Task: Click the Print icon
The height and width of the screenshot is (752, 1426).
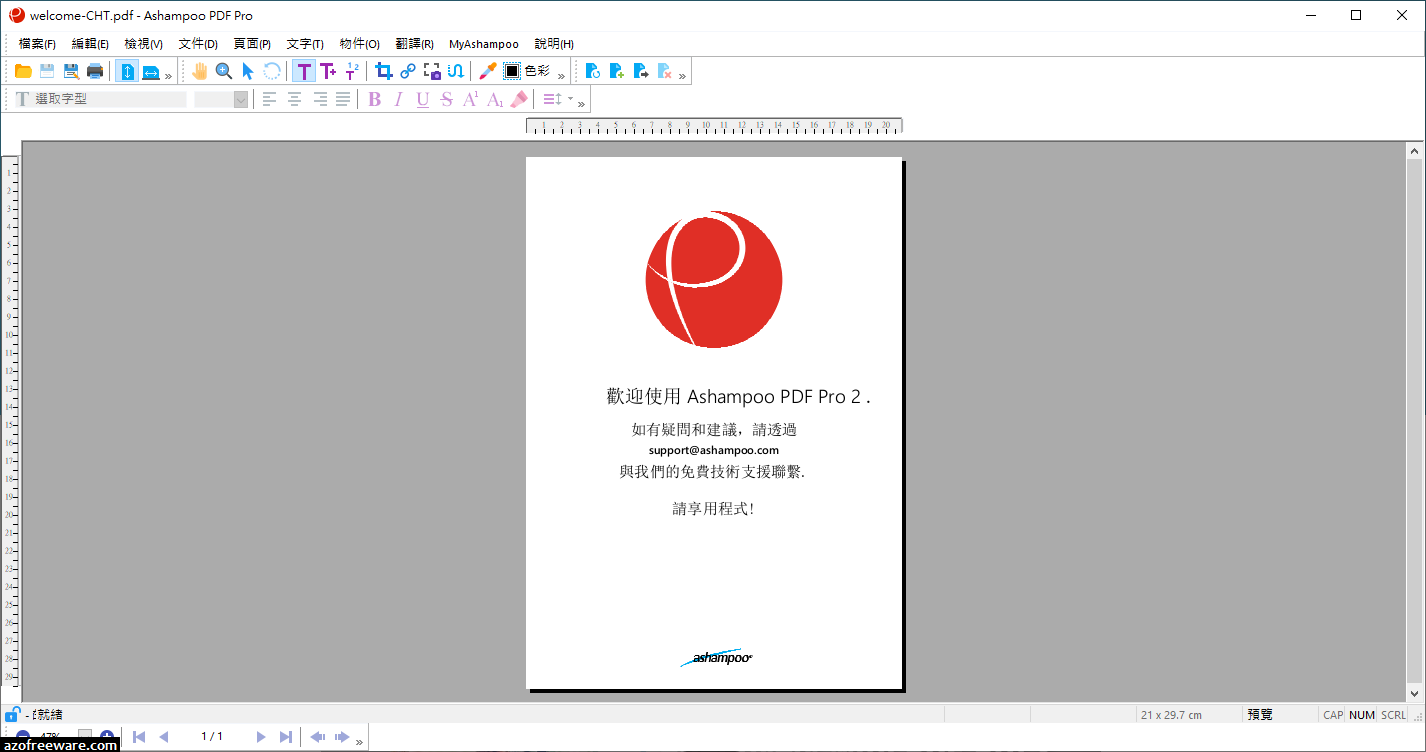Action: 95,71
